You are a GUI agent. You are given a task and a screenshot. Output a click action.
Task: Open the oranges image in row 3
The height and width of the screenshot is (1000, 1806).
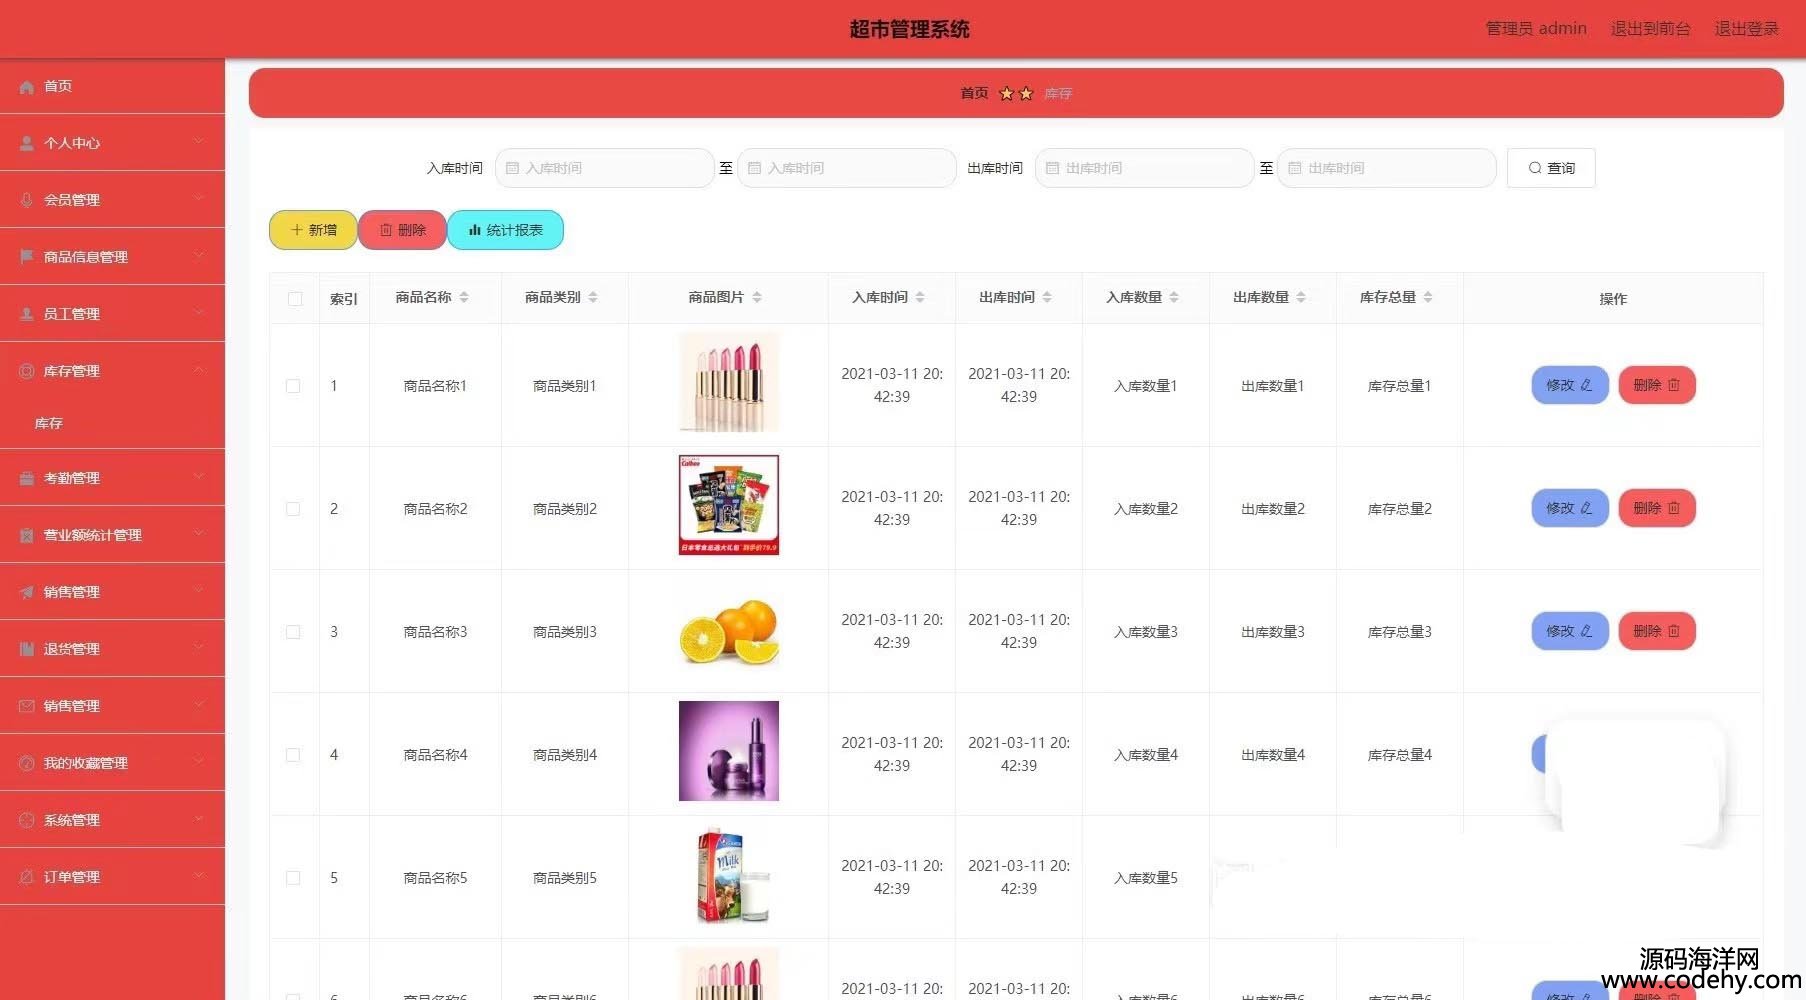[x=729, y=631]
